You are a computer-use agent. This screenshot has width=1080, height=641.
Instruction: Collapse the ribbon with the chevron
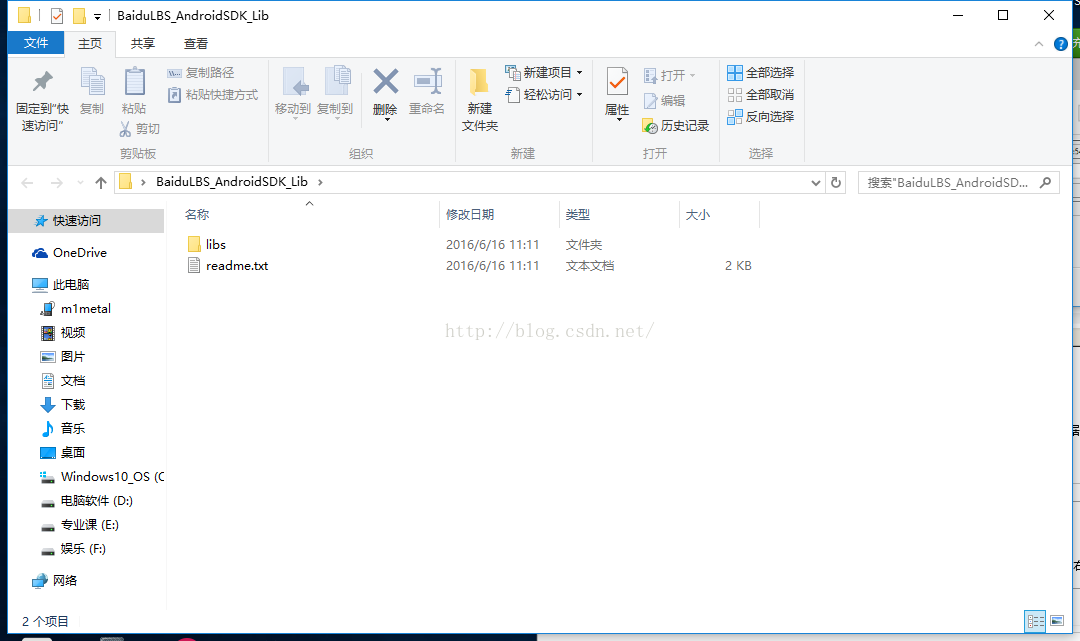pyautogui.click(x=1039, y=44)
